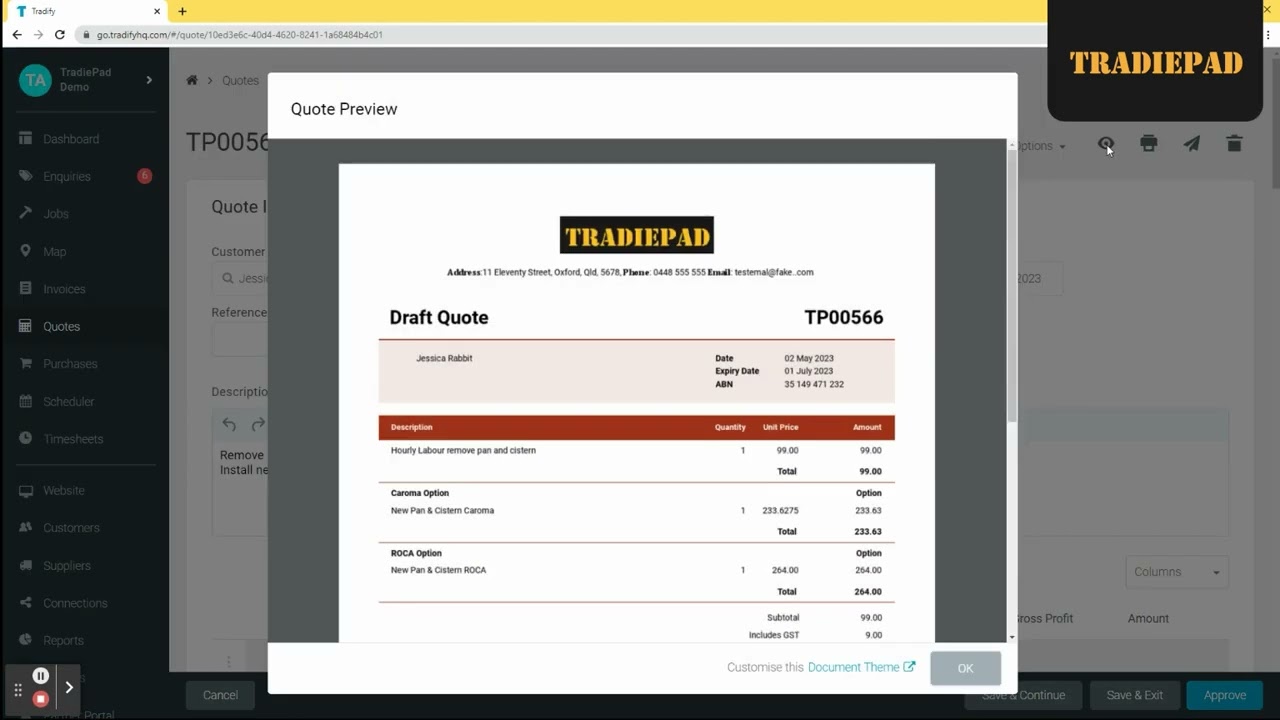Click the Customer search field

click(x=240, y=279)
